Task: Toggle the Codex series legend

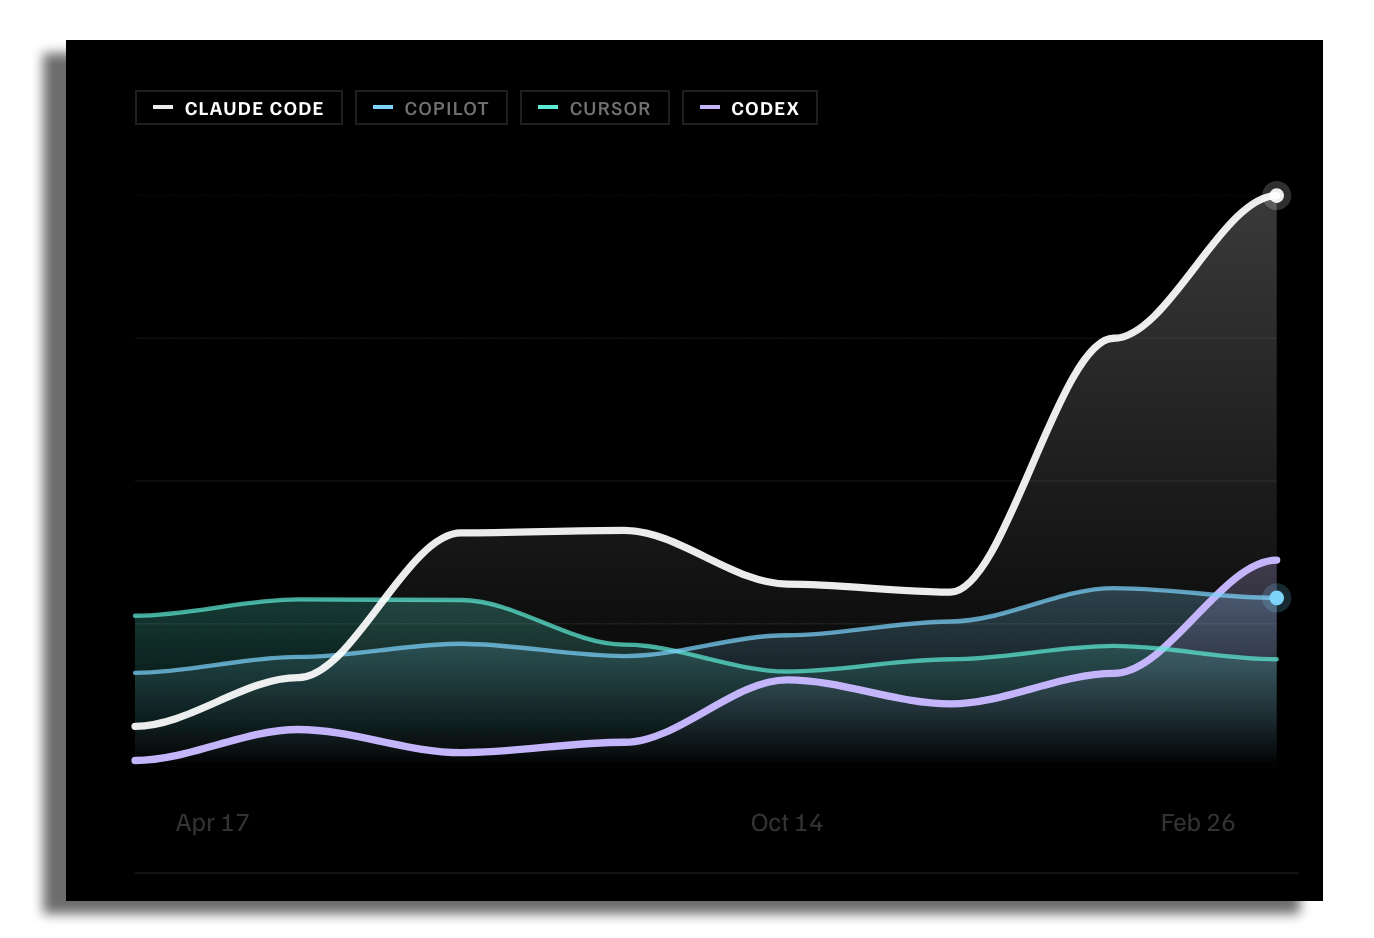Action: pos(750,108)
